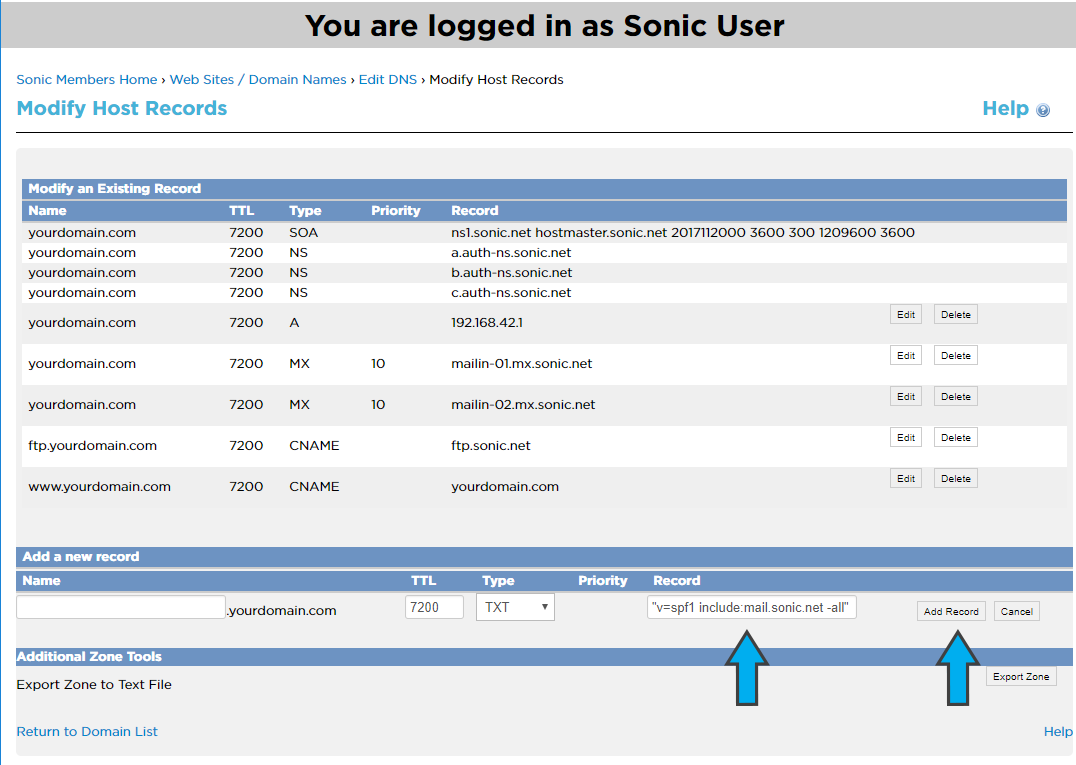Click the new record Name input box

pos(120,606)
